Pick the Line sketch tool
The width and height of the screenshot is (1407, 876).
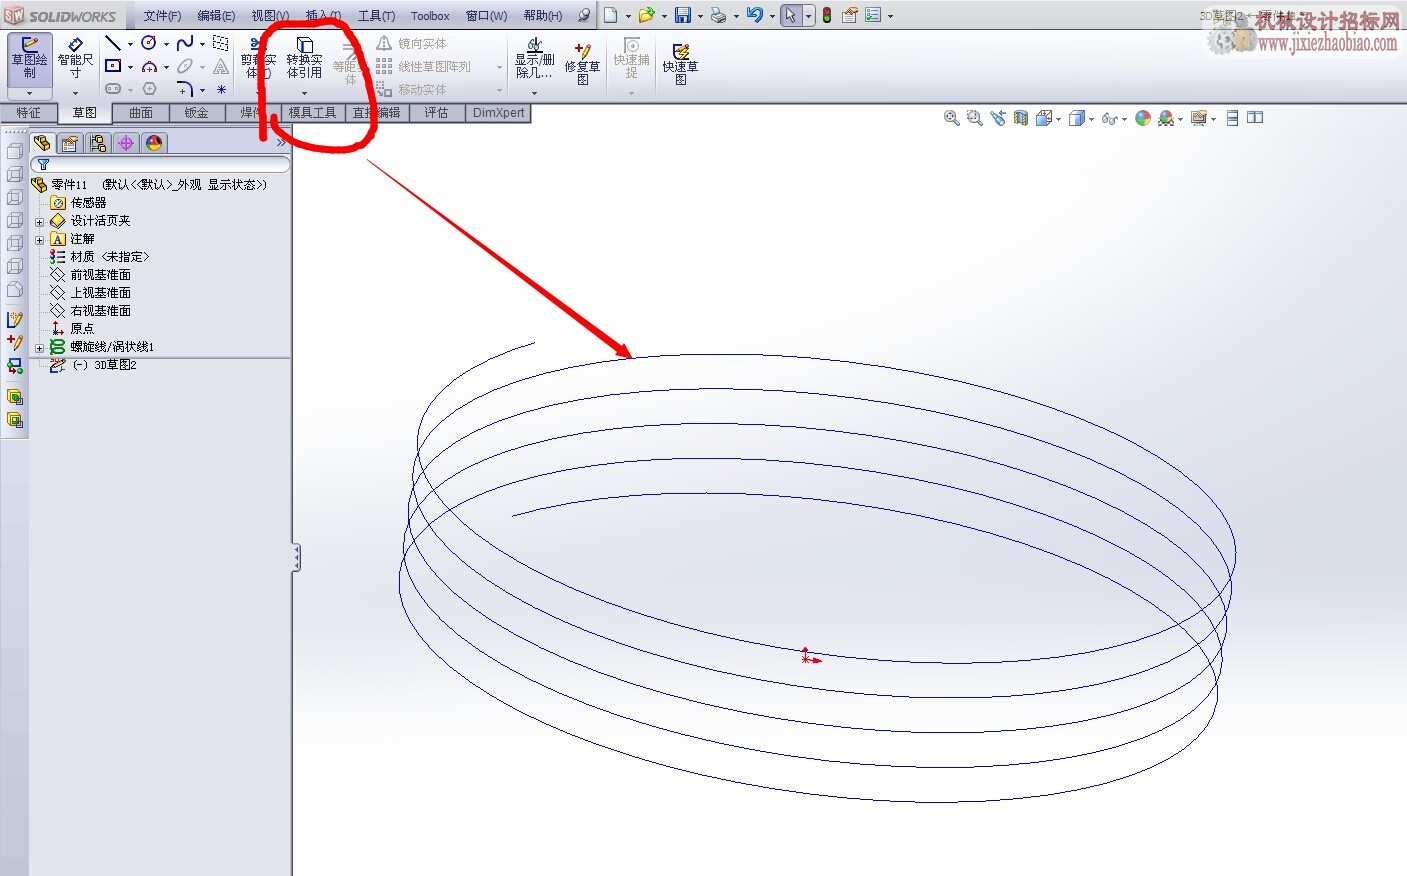(113, 43)
